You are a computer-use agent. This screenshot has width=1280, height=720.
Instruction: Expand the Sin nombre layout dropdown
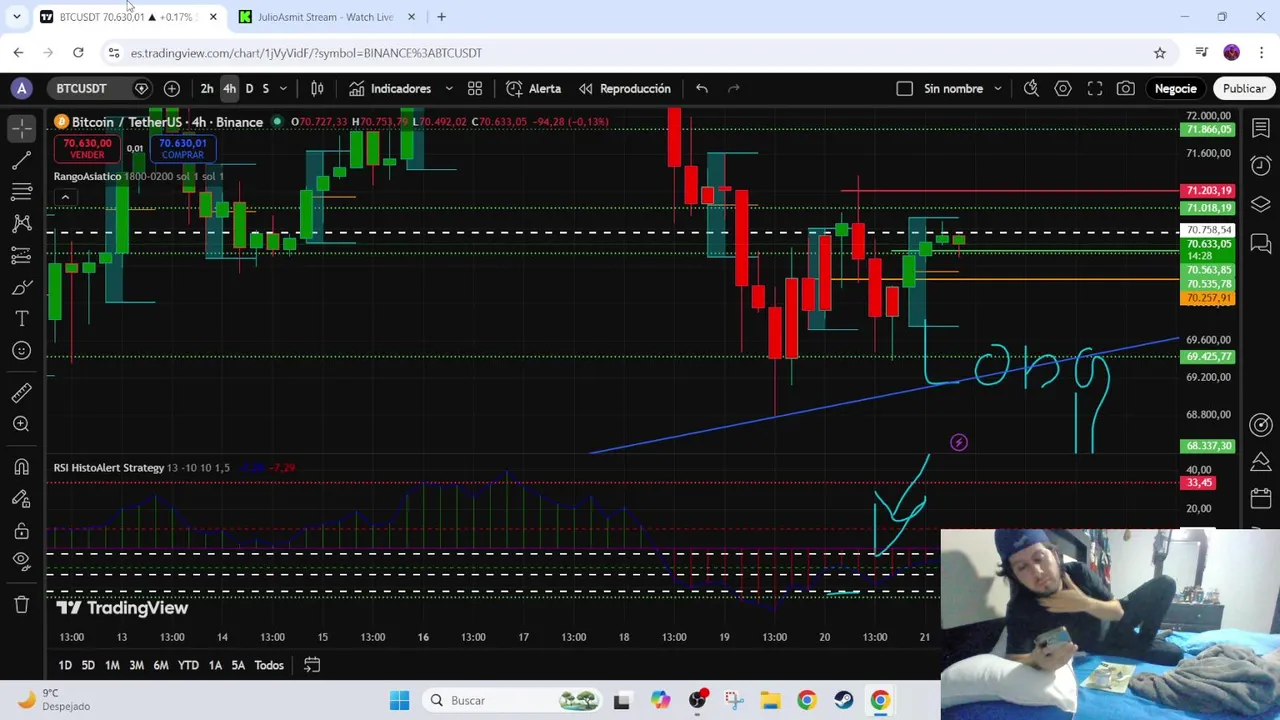click(x=997, y=89)
